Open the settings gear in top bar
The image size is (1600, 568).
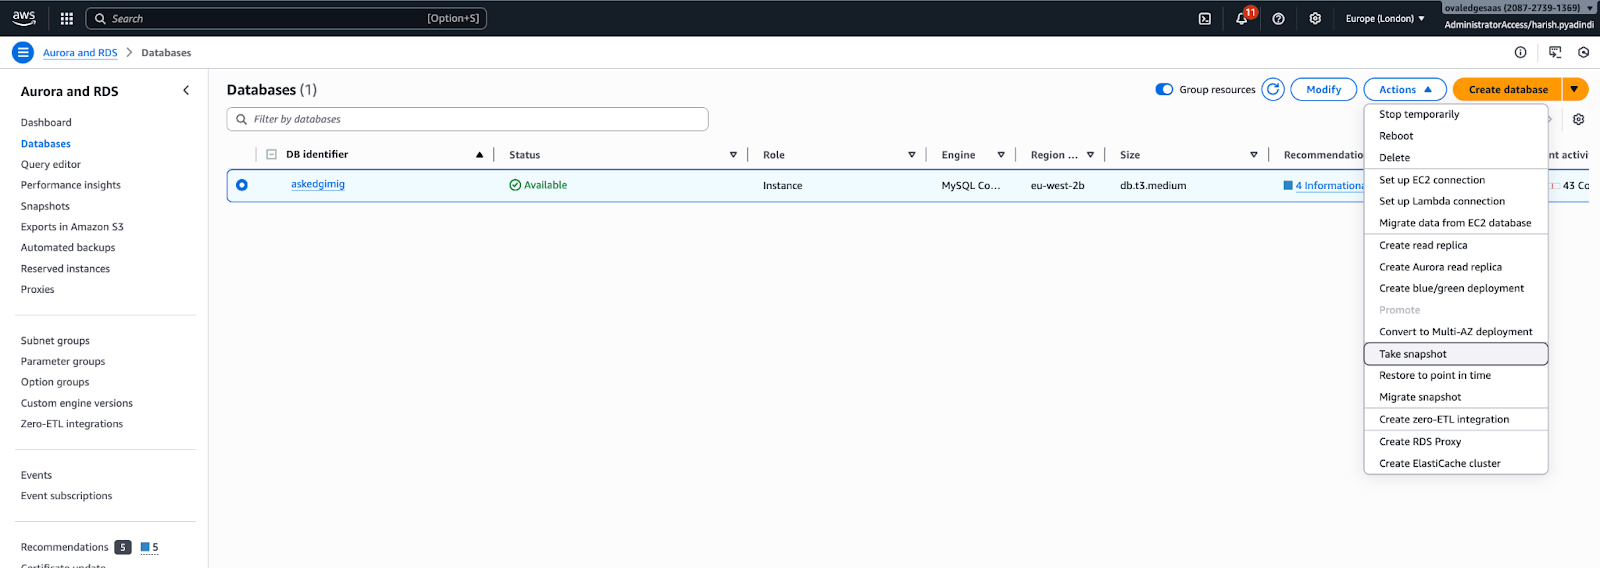click(1315, 18)
